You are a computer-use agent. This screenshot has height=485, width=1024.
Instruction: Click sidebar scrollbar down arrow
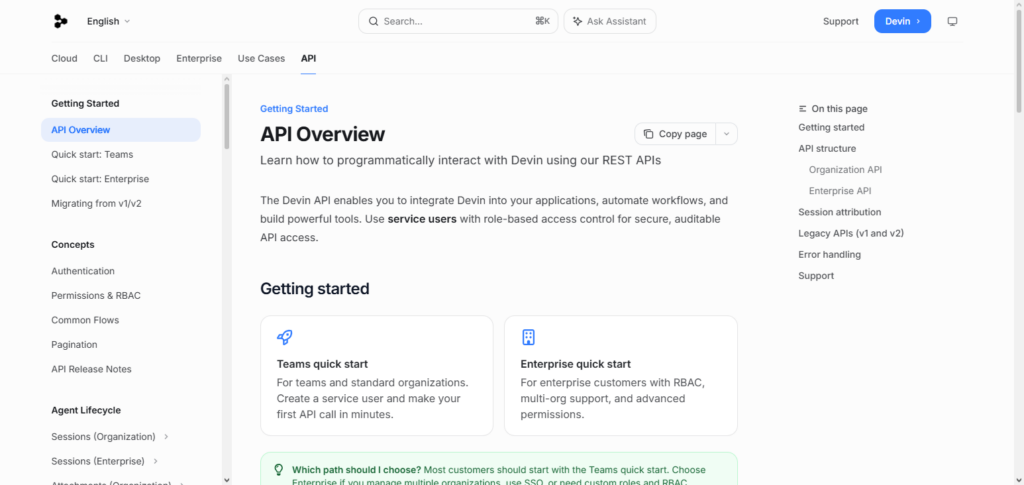pos(227,480)
